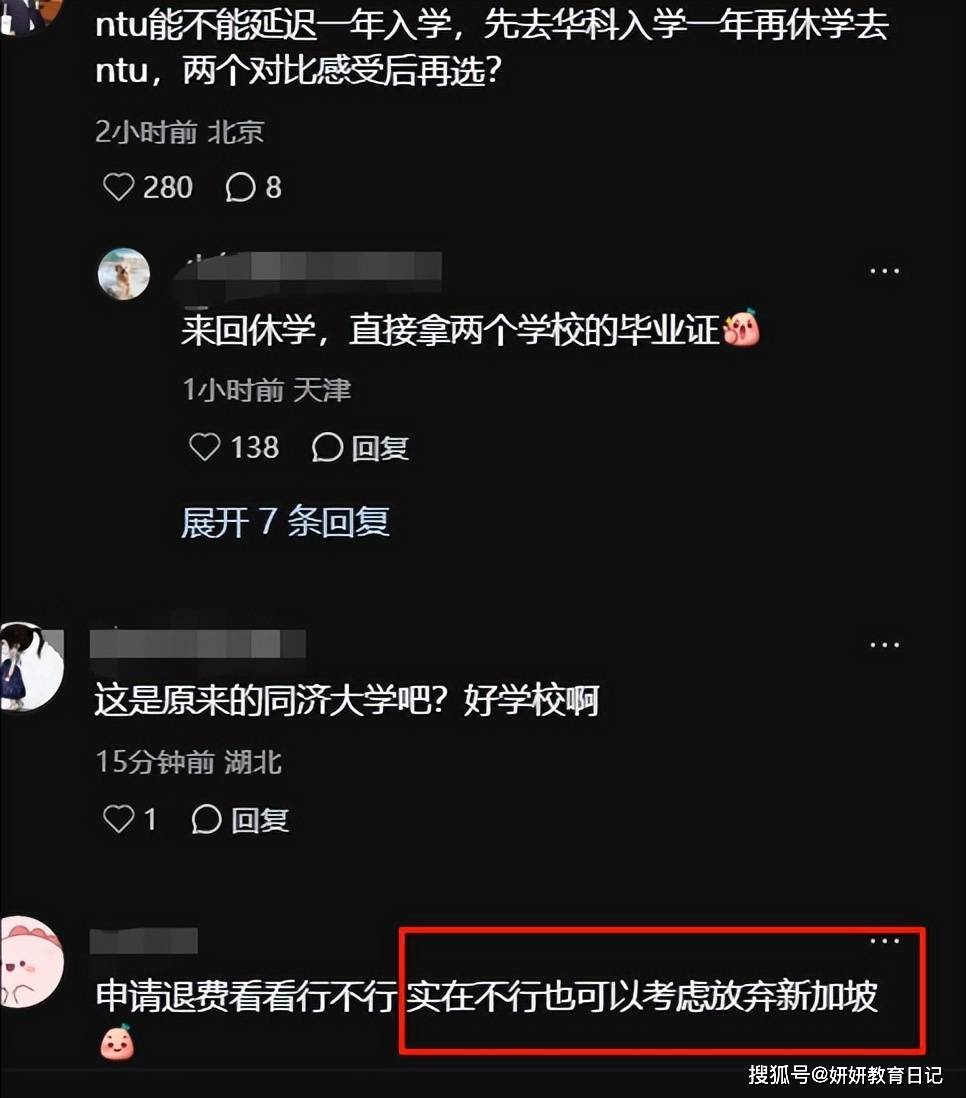Open the pink cartoon avatar profile
This screenshot has width=966, height=1098.
pyautogui.click(x=31, y=961)
